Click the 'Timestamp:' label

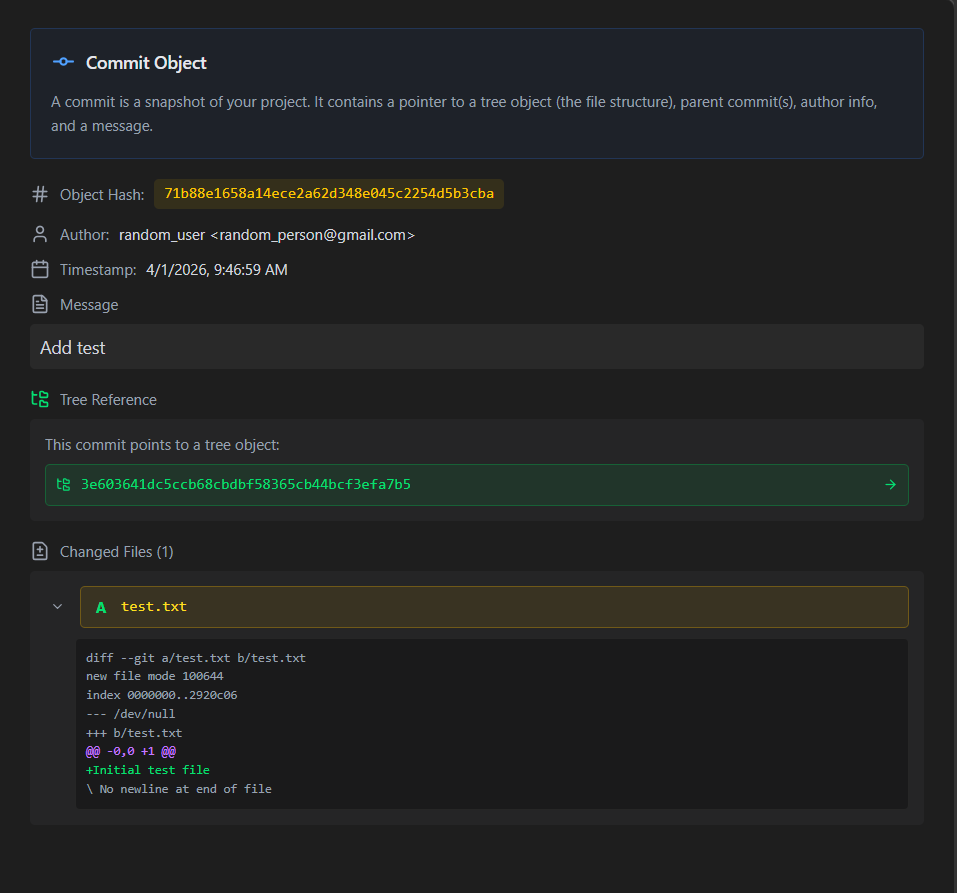tap(98, 270)
